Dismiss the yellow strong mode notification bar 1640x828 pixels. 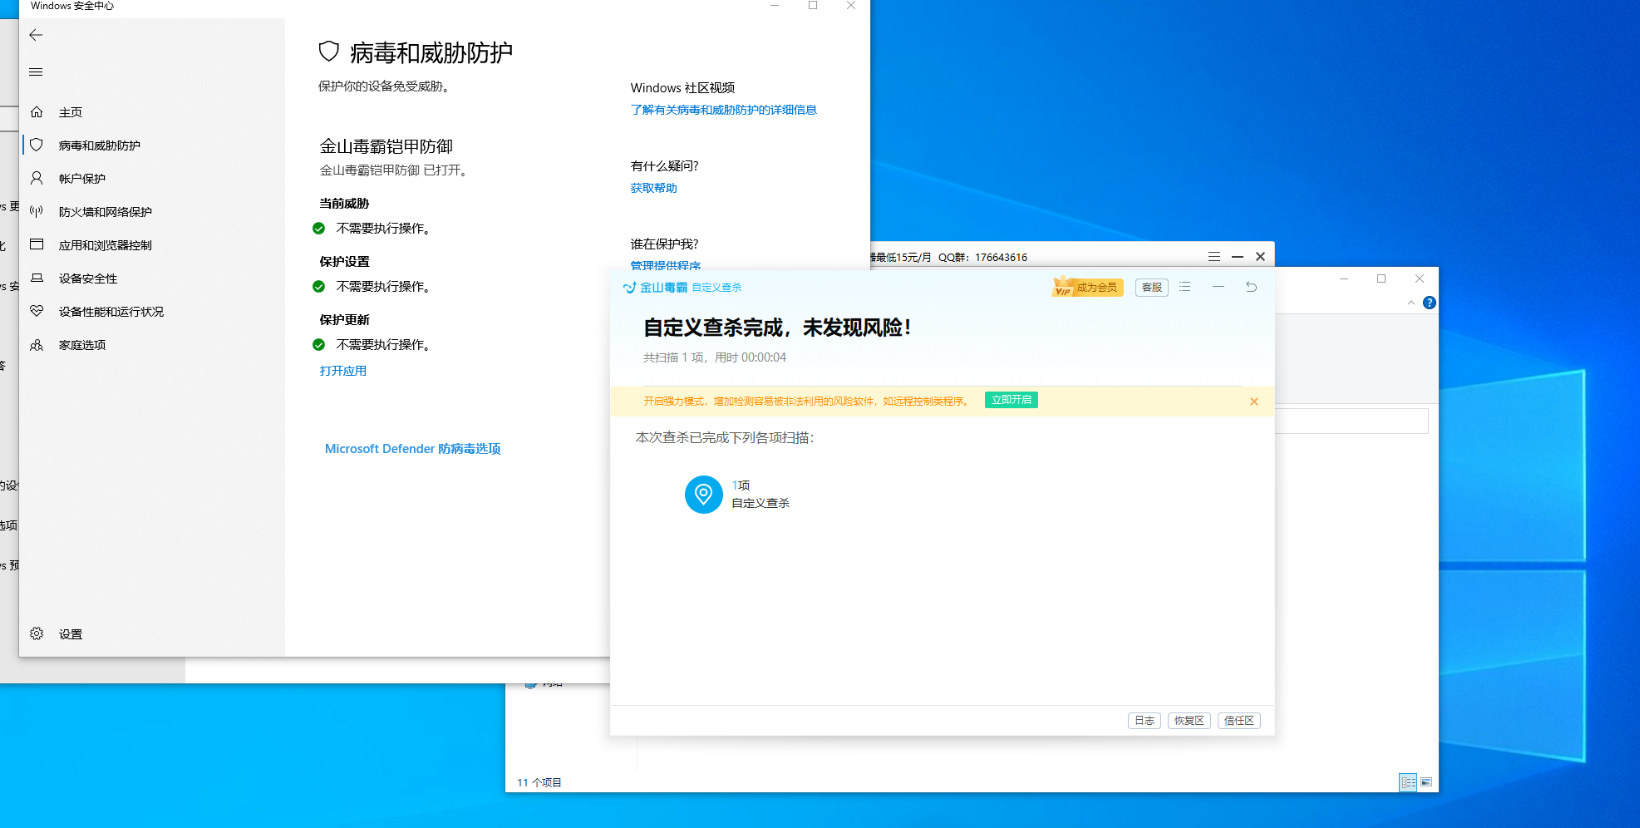[1254, 402]
